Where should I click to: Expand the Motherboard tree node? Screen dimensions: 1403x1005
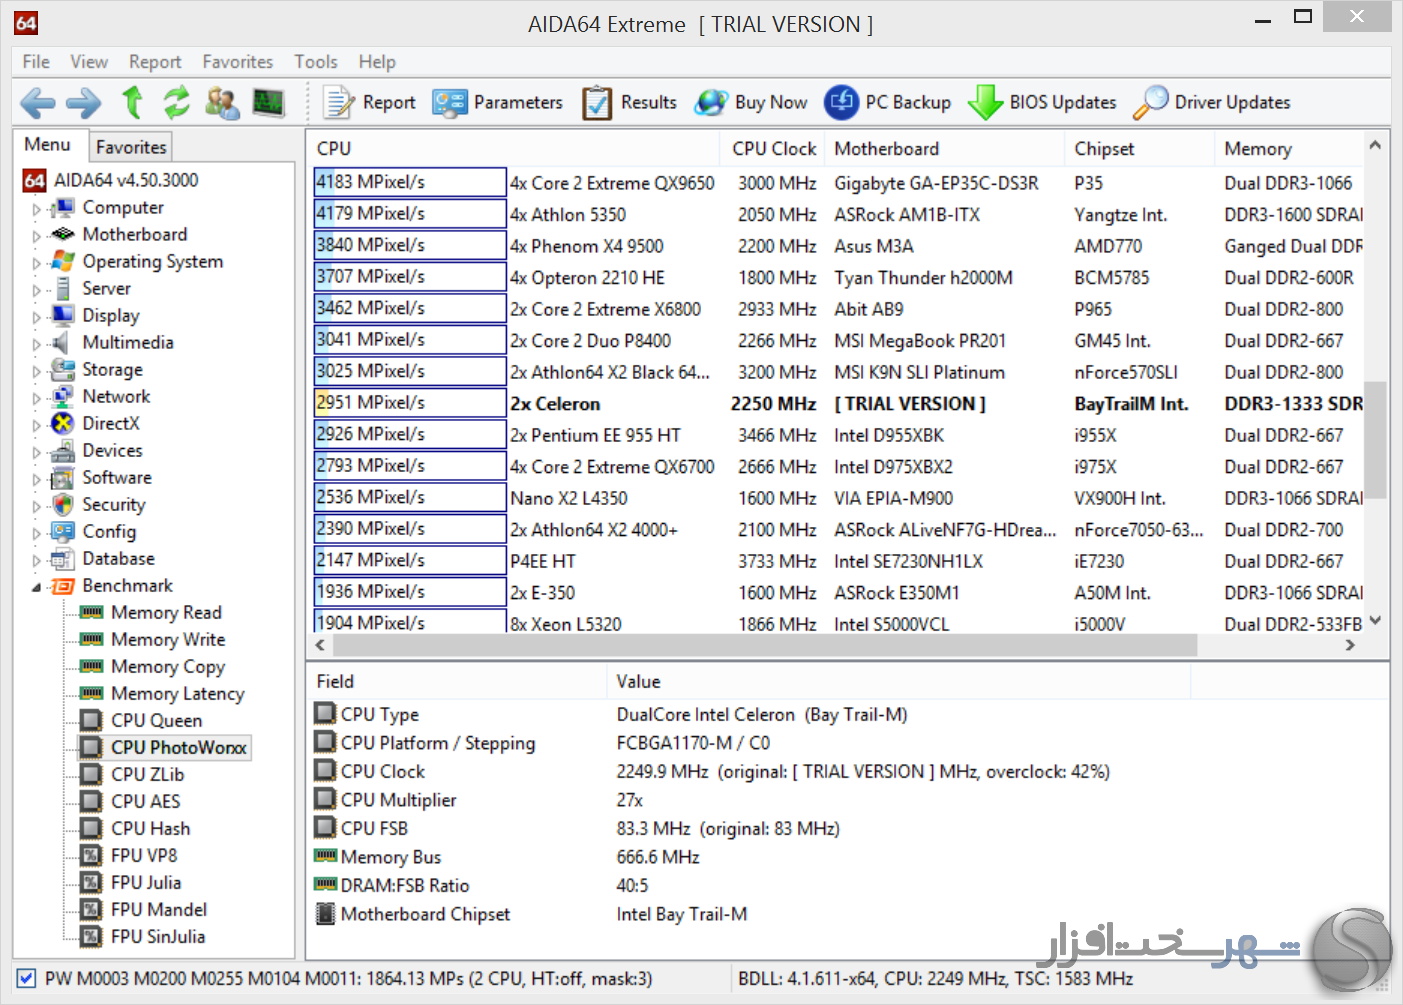37,236
